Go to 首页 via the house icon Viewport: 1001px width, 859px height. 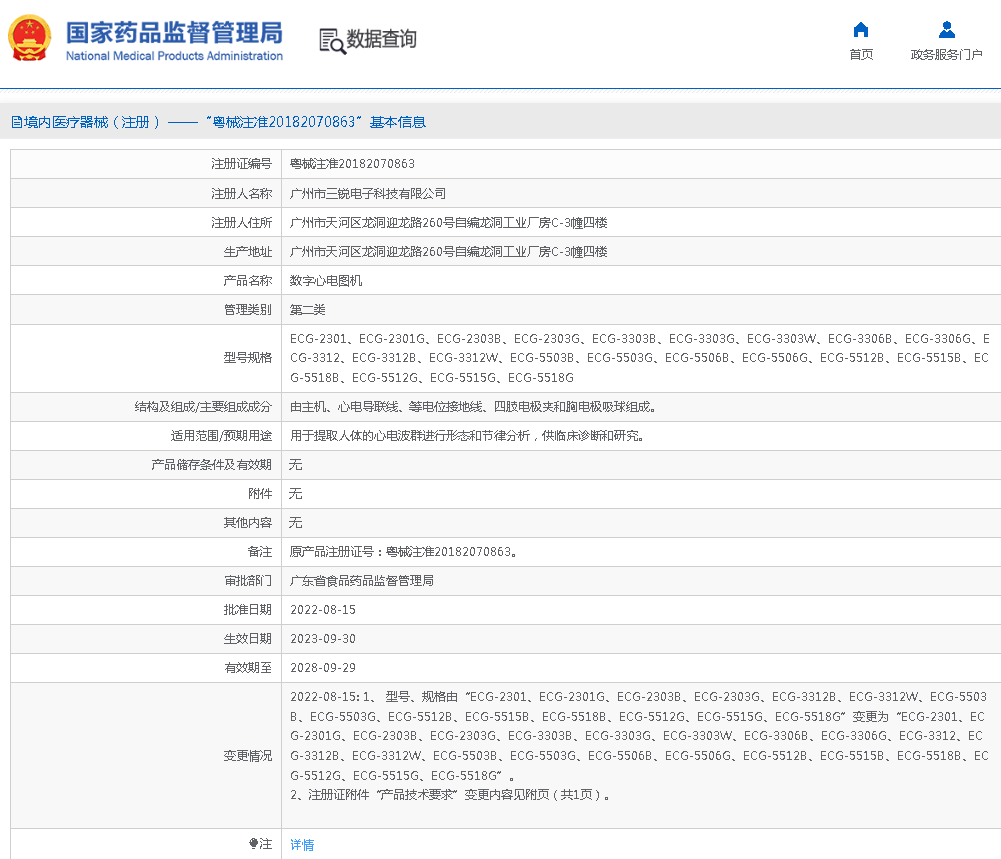point(860,29)
